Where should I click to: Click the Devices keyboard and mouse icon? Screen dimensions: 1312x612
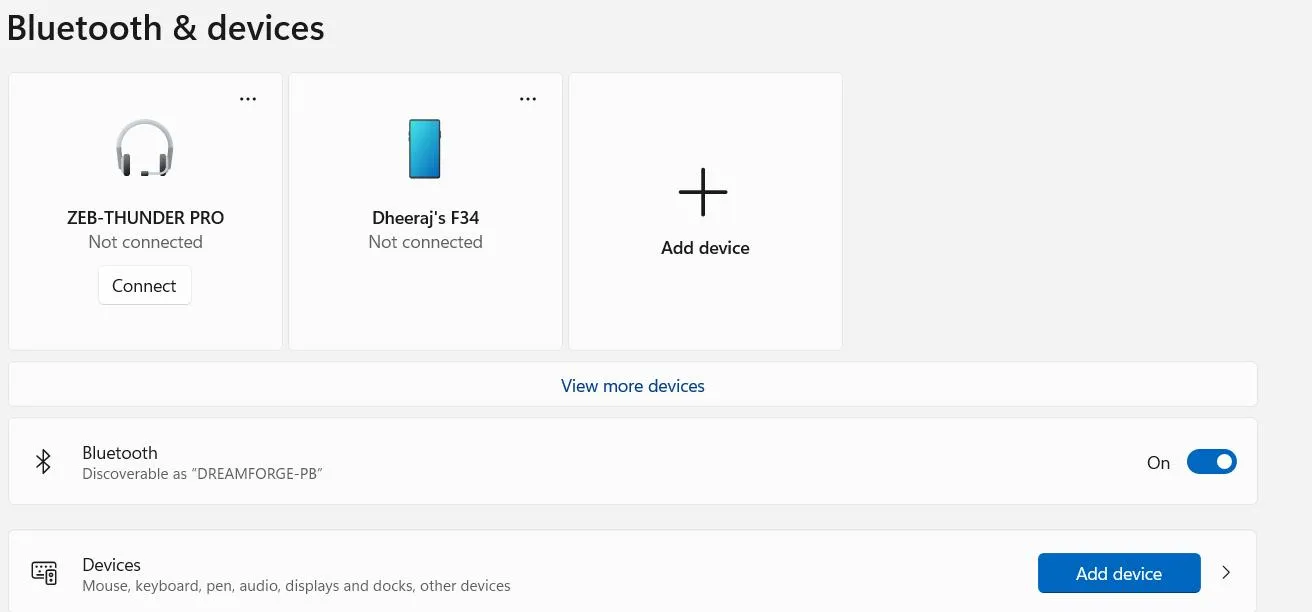coord(44,573)
